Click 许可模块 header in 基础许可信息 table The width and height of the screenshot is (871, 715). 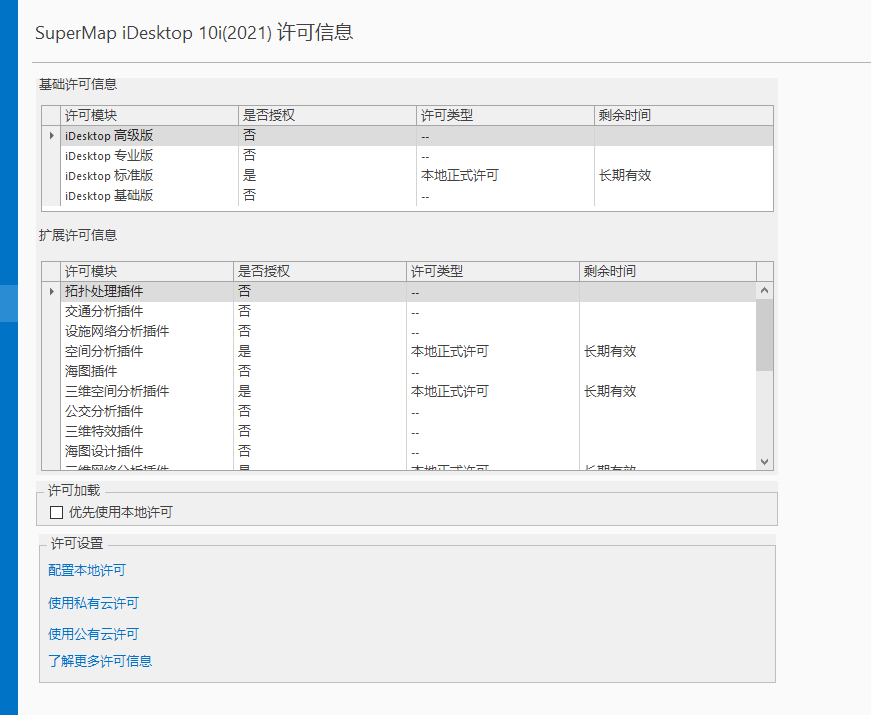coord(149,116)
